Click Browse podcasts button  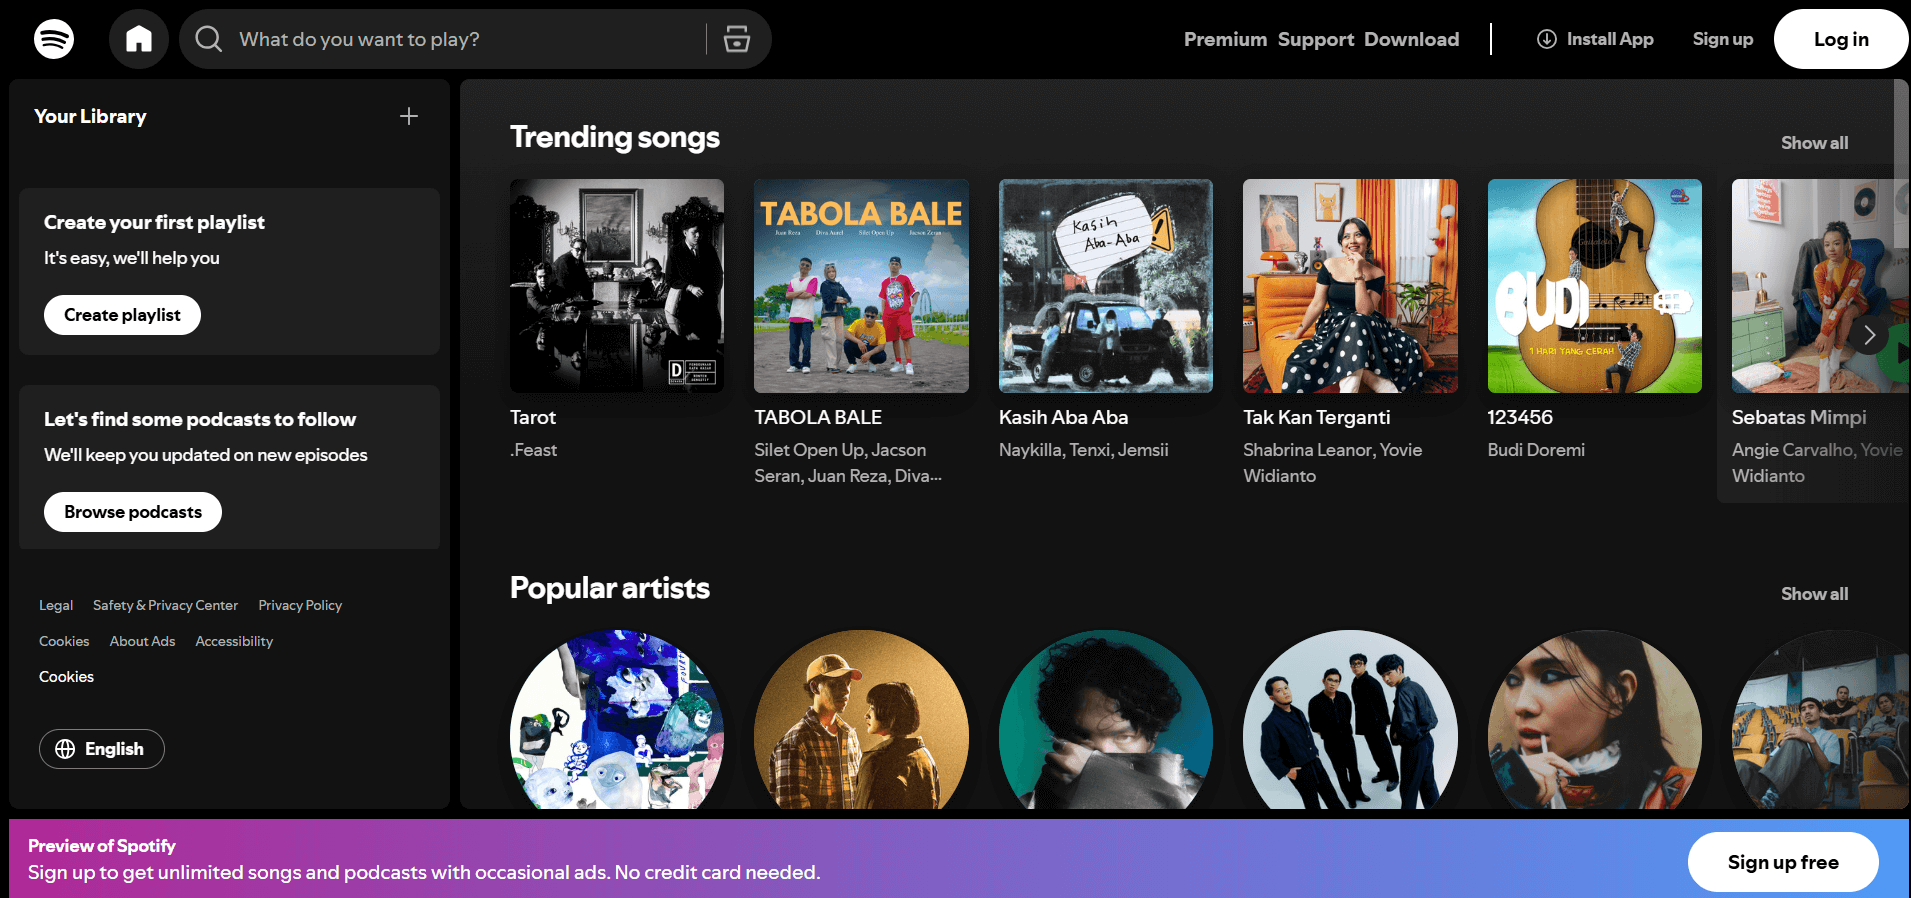pyautogui.click(x=133, y=512)
